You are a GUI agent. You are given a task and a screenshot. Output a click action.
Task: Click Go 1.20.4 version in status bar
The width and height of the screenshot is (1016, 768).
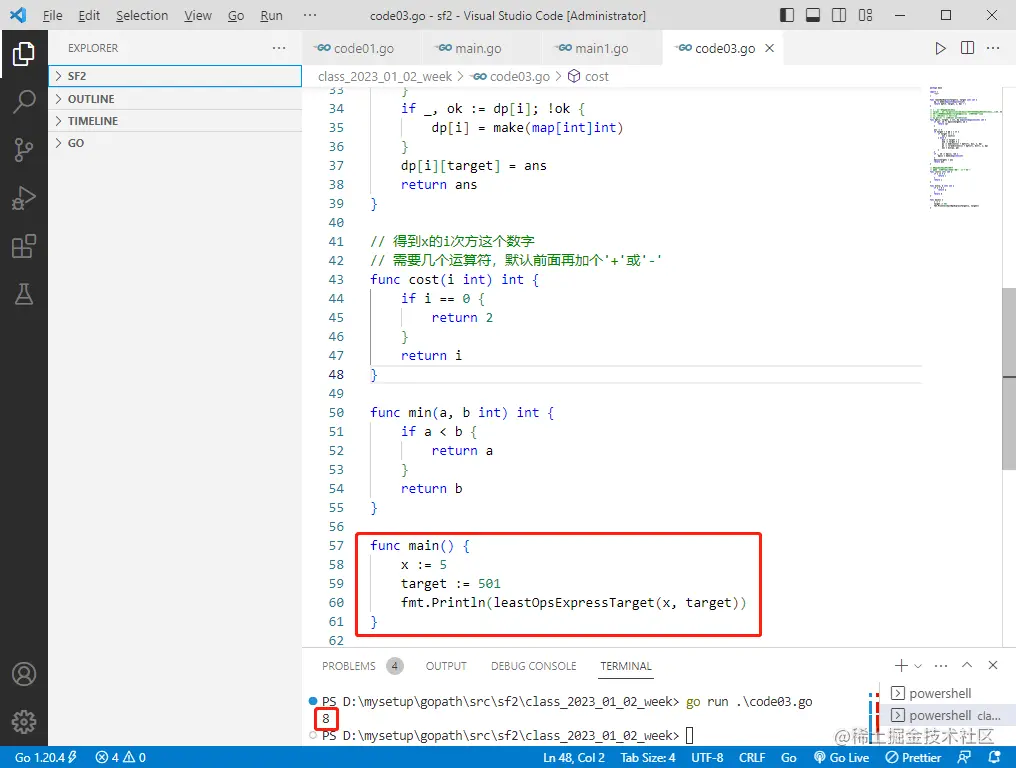point(45,757)
